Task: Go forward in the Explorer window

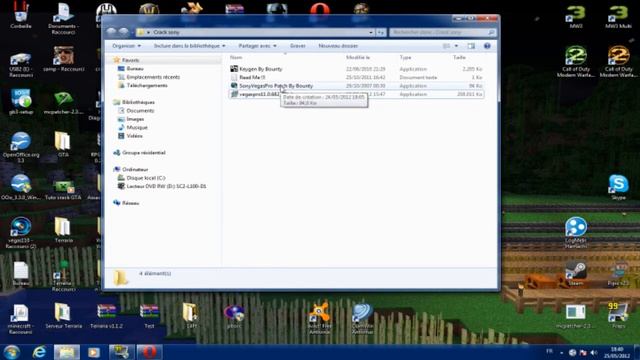Action: (x=123, y=32)
